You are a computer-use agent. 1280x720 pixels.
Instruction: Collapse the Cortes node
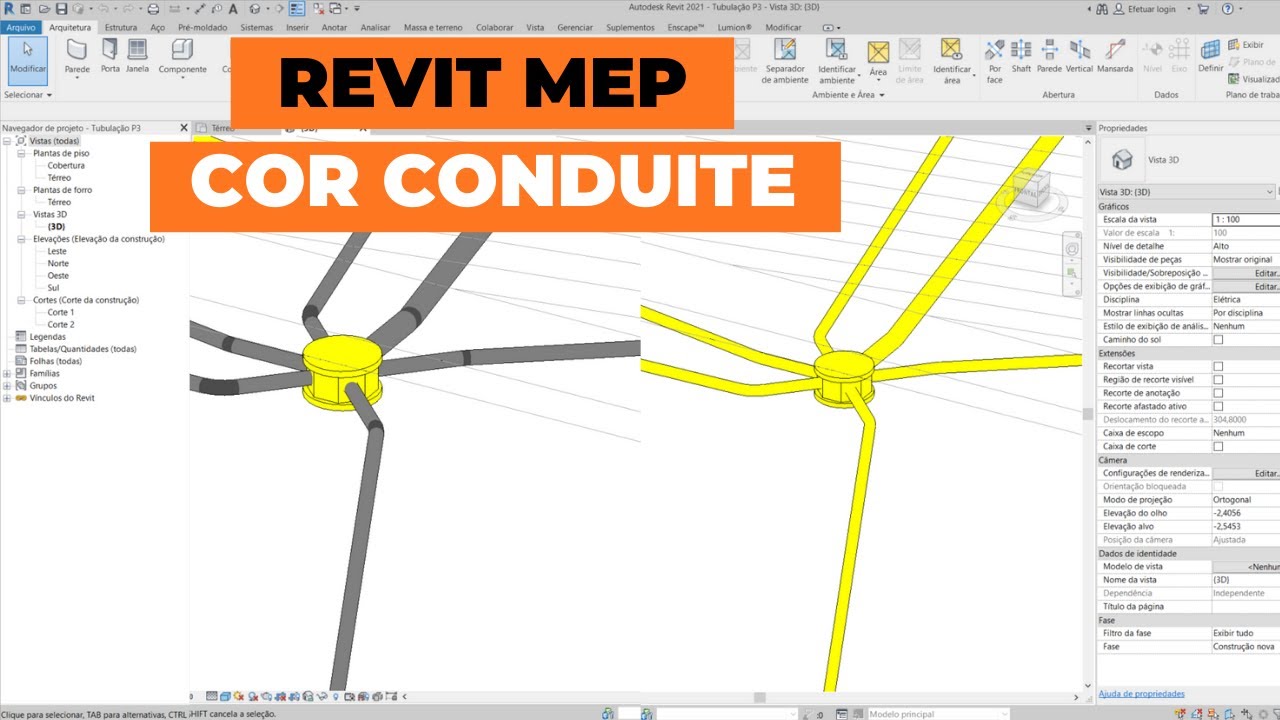(22, 300)
